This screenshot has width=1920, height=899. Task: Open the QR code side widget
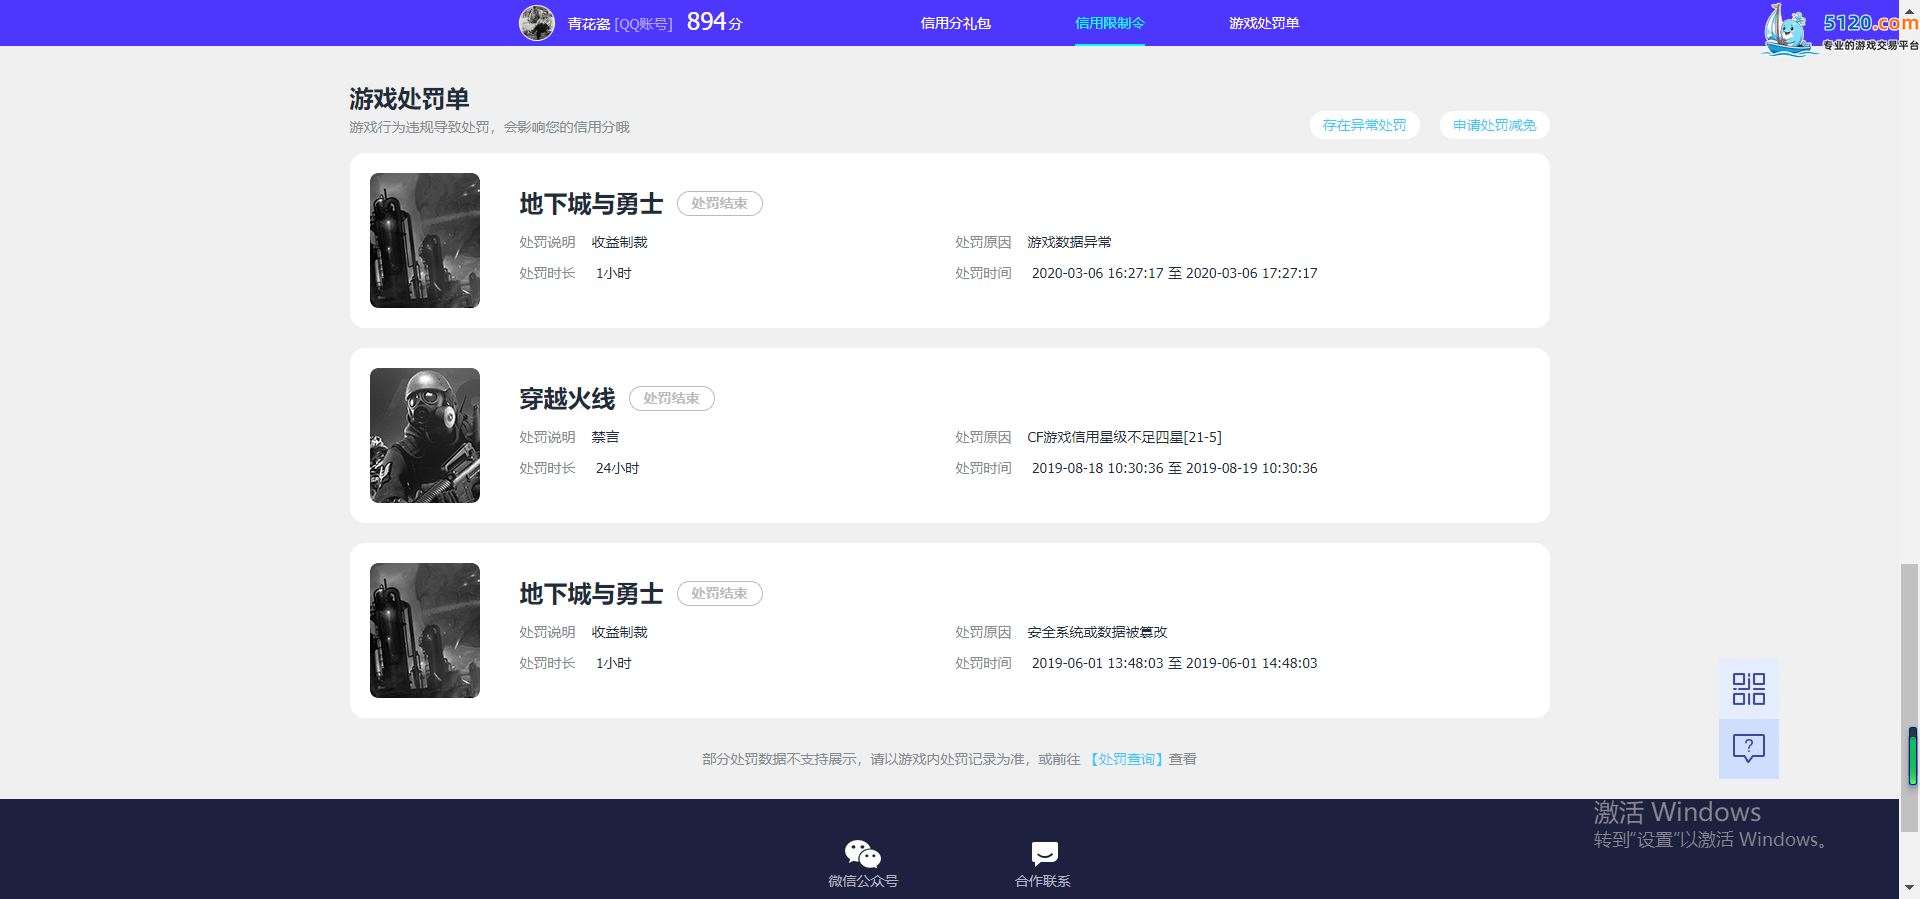(1749, 689)
